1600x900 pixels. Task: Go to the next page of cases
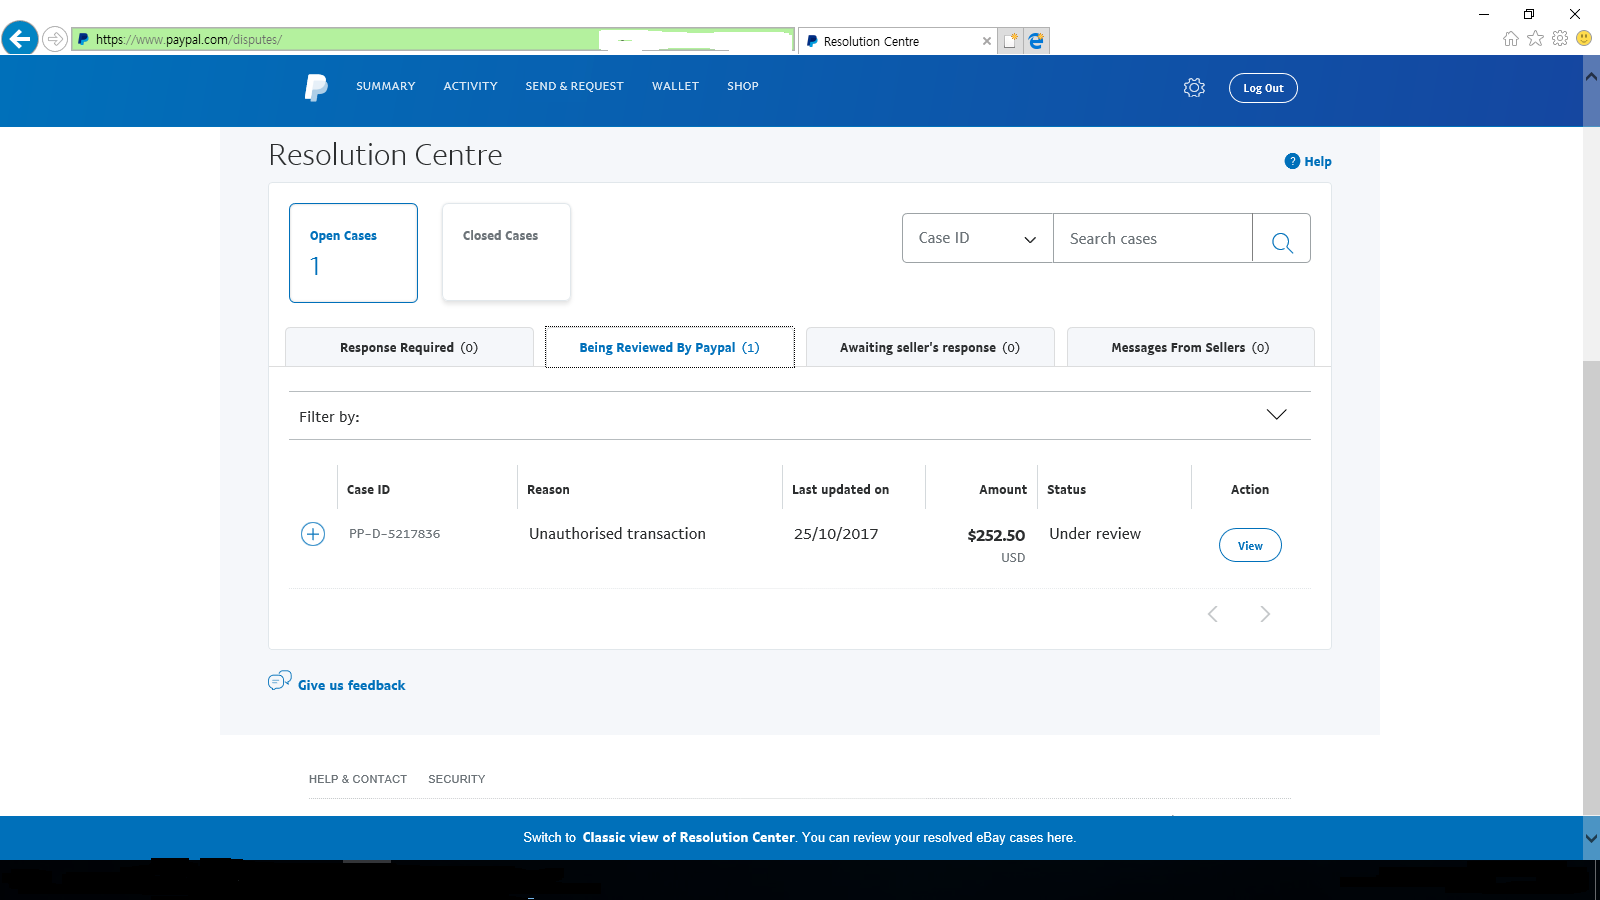click(x=1265, y=614)
